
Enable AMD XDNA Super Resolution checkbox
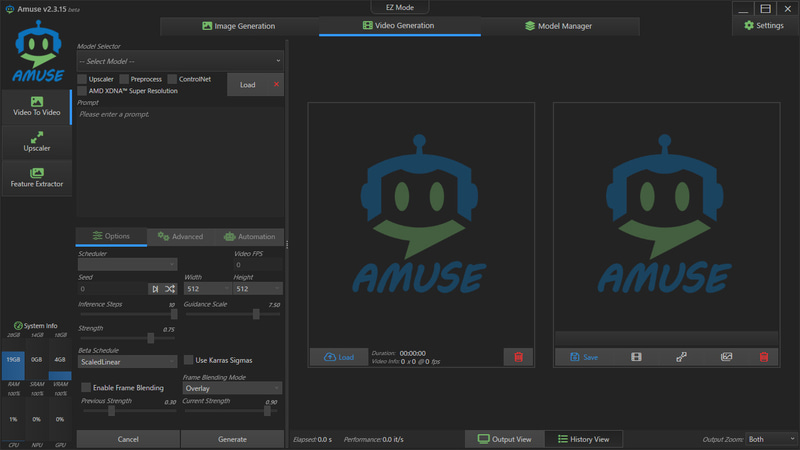pos(82,91)
